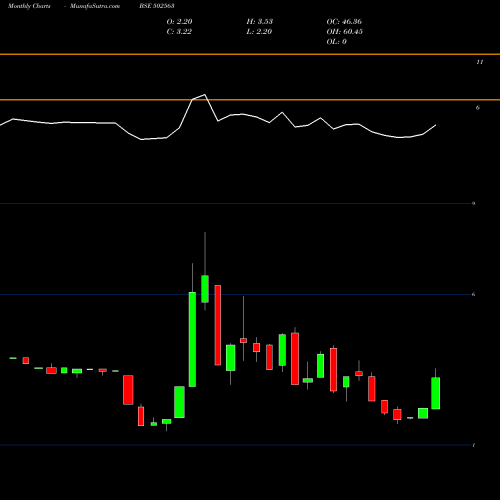The height and width of the screenshot is (500, 500).
Task: Select the "OH: 60.45" readout
Action: click(345, 31)
